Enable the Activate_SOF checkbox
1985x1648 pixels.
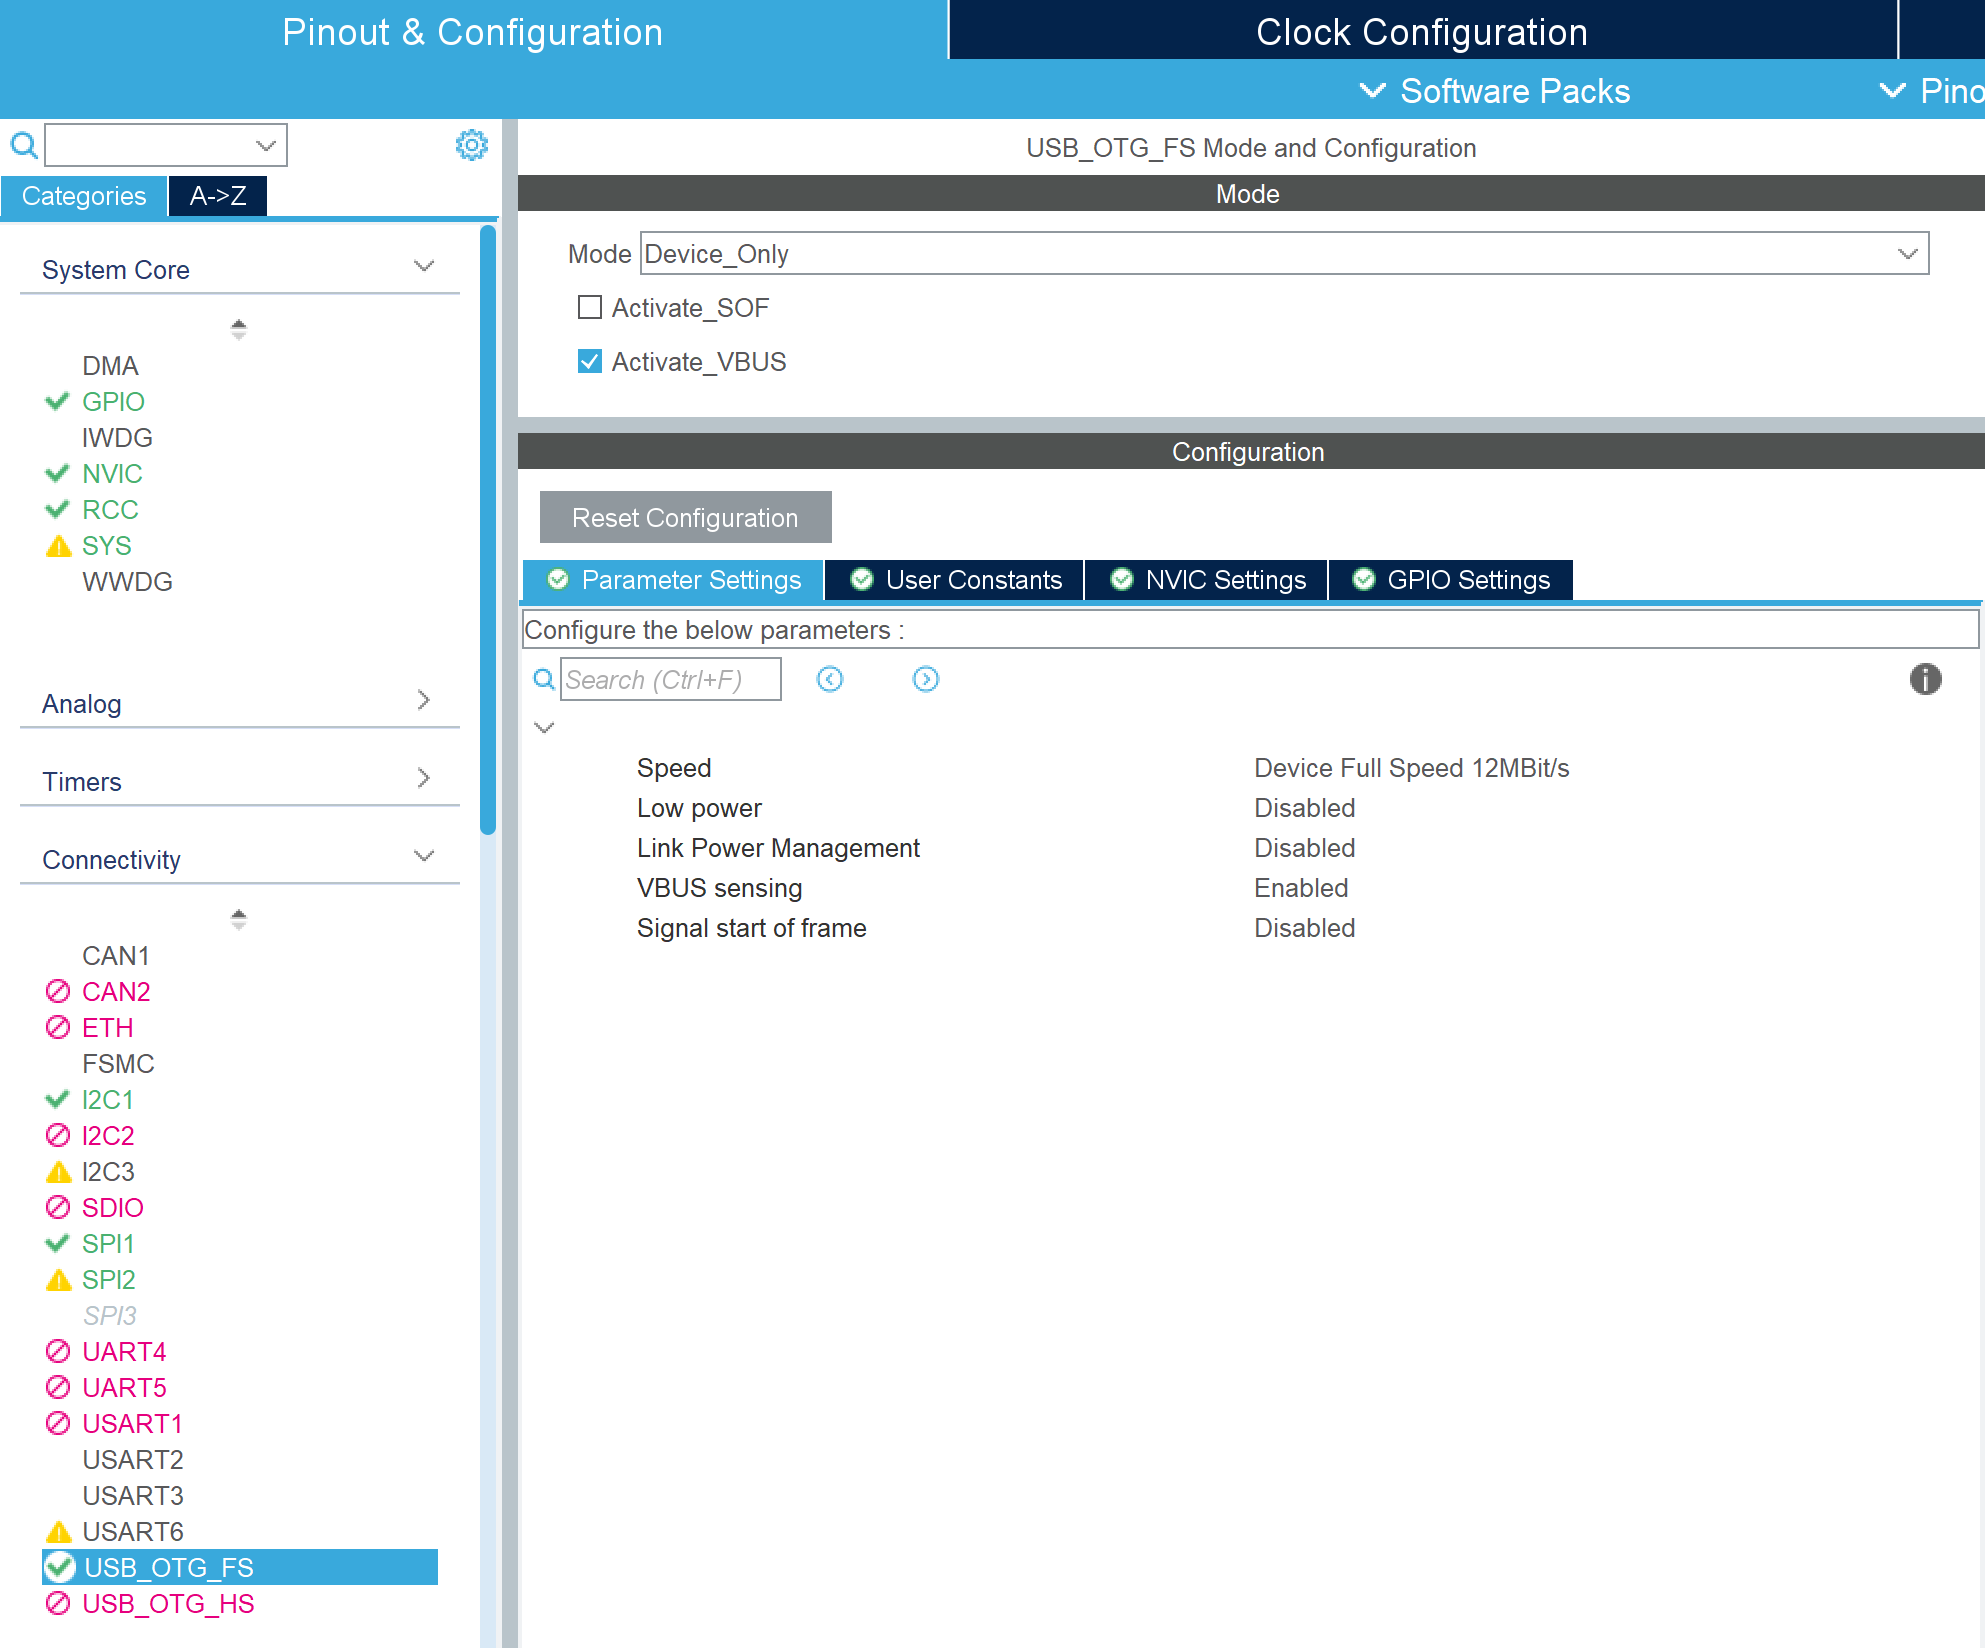[590, 307]
